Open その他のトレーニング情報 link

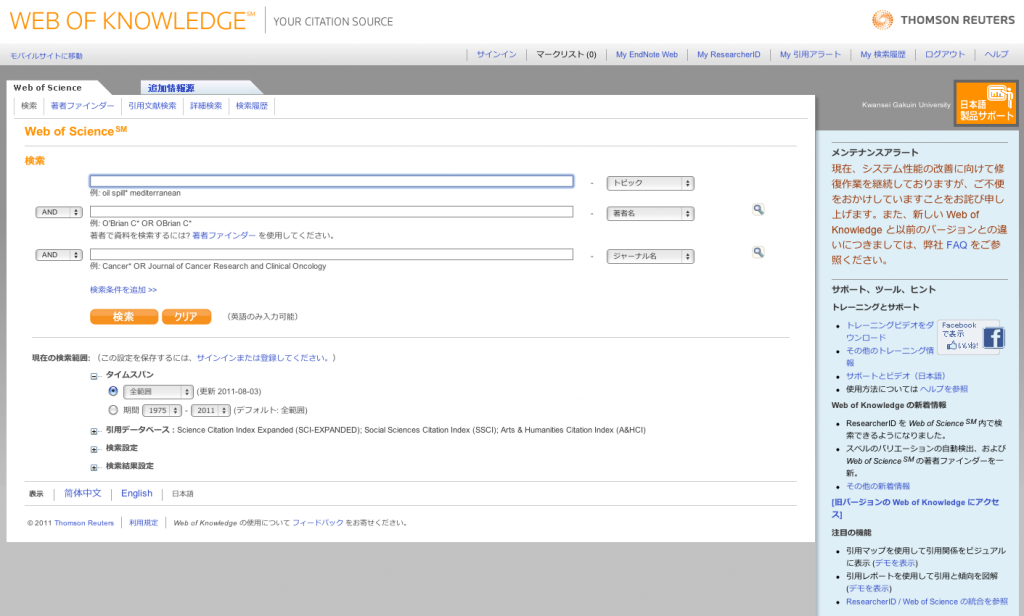click(890, 357)
